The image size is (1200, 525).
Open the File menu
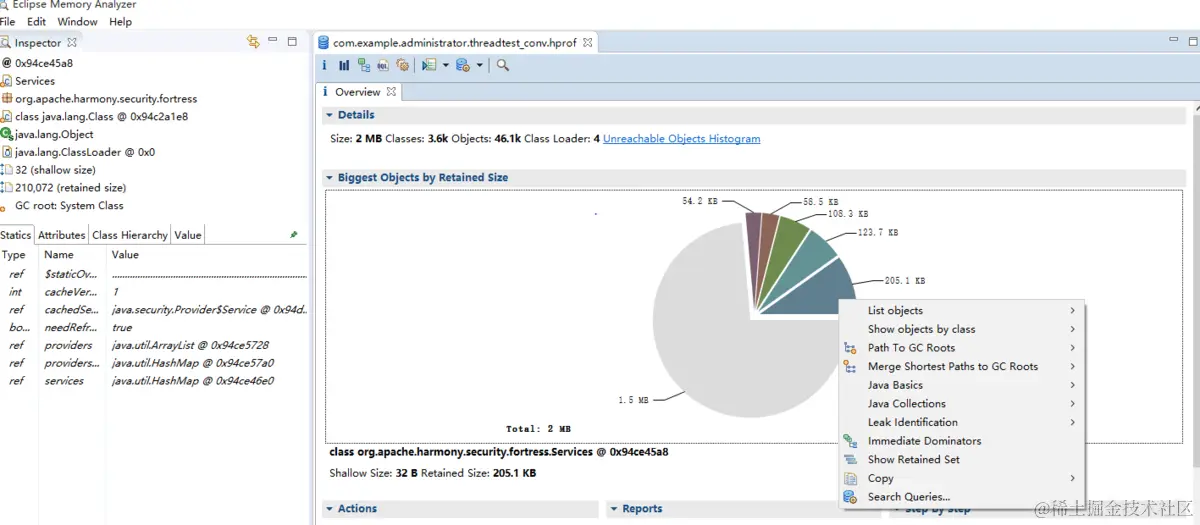tap(8, 21)
